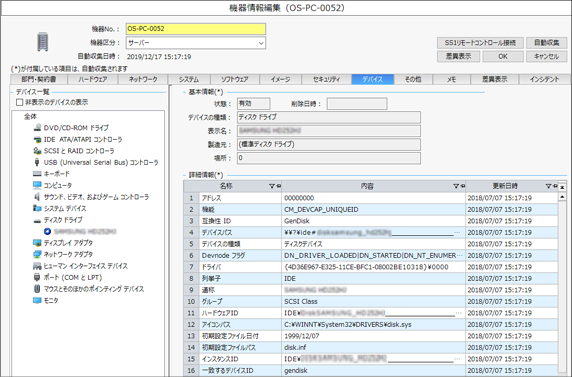Open the インシデント tab
Viewport: 572px width, 377px height.
click(x=545, y=79)
